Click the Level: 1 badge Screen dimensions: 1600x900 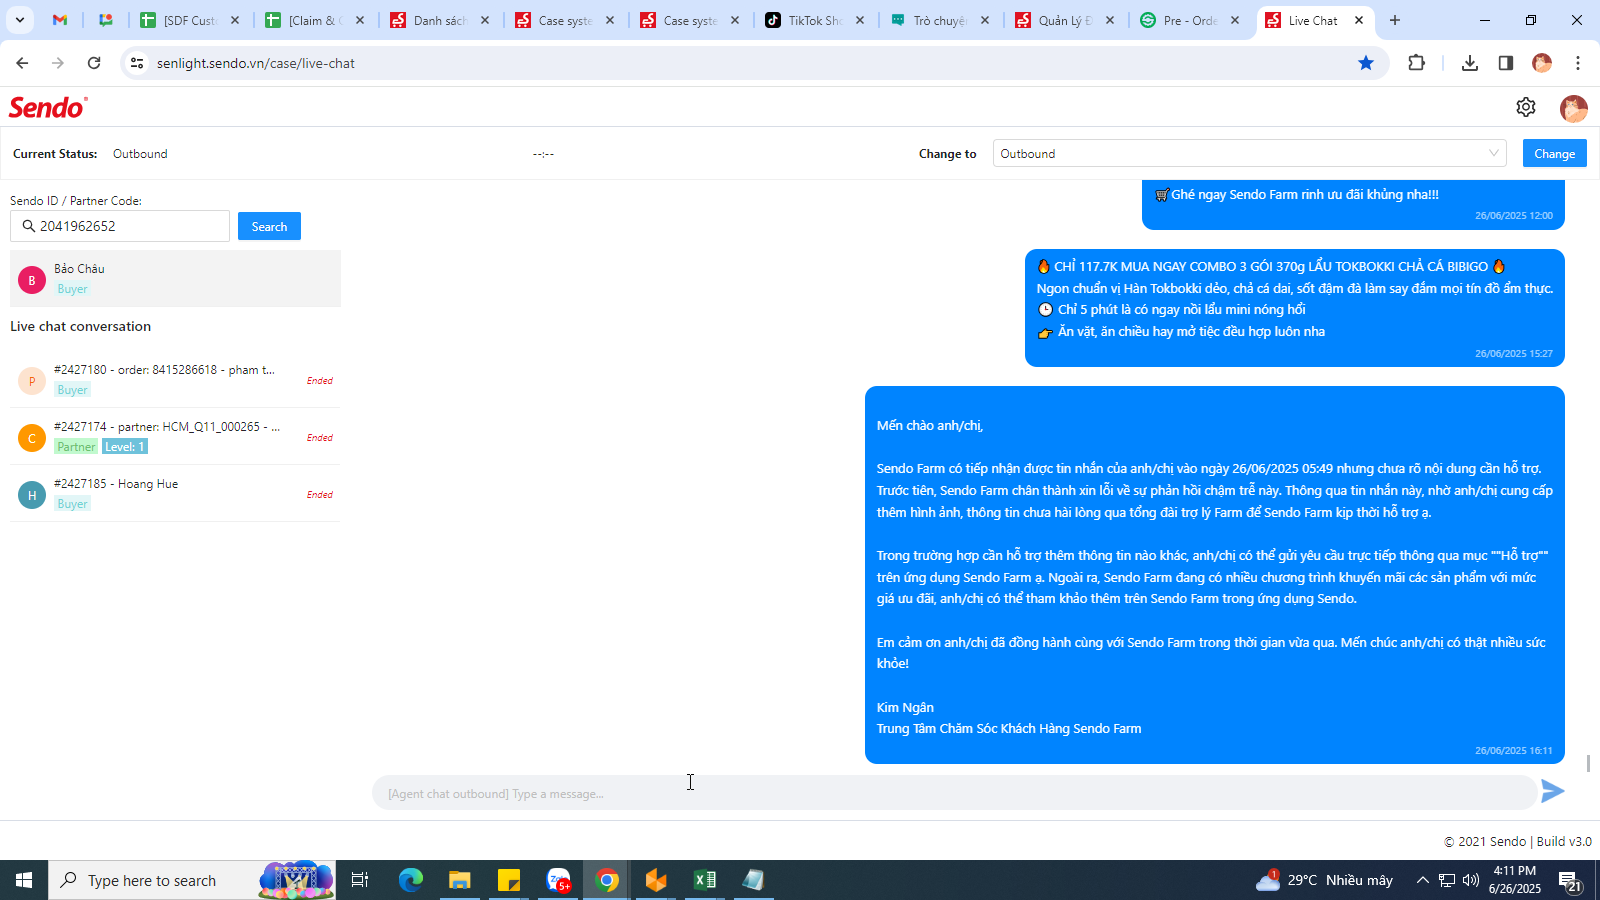(125, 447)
